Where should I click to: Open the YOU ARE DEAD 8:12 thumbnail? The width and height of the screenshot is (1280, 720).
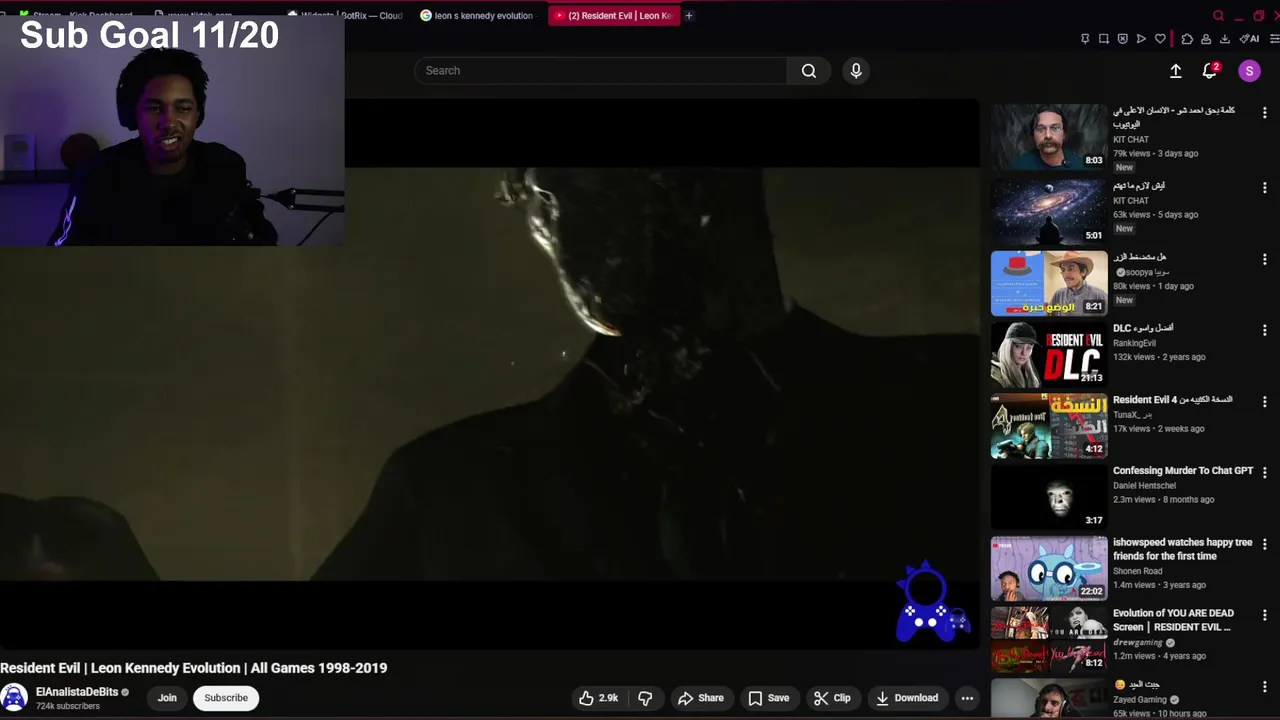pyautogui.click(x=1049, y=640)
